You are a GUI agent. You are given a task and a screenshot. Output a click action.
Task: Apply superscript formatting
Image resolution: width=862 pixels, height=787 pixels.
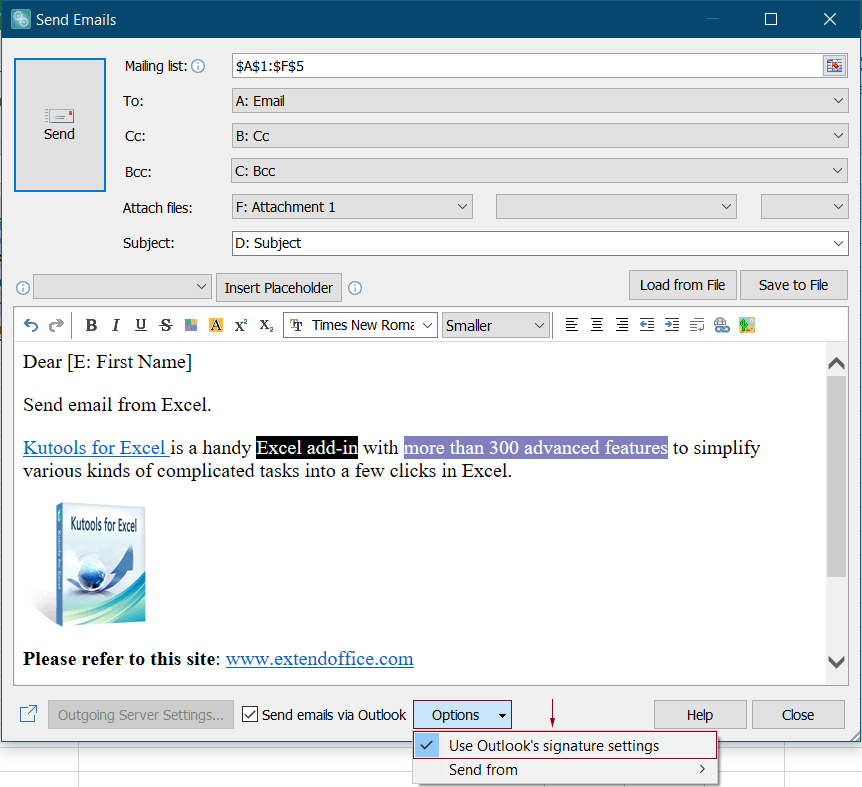point(241,325)
